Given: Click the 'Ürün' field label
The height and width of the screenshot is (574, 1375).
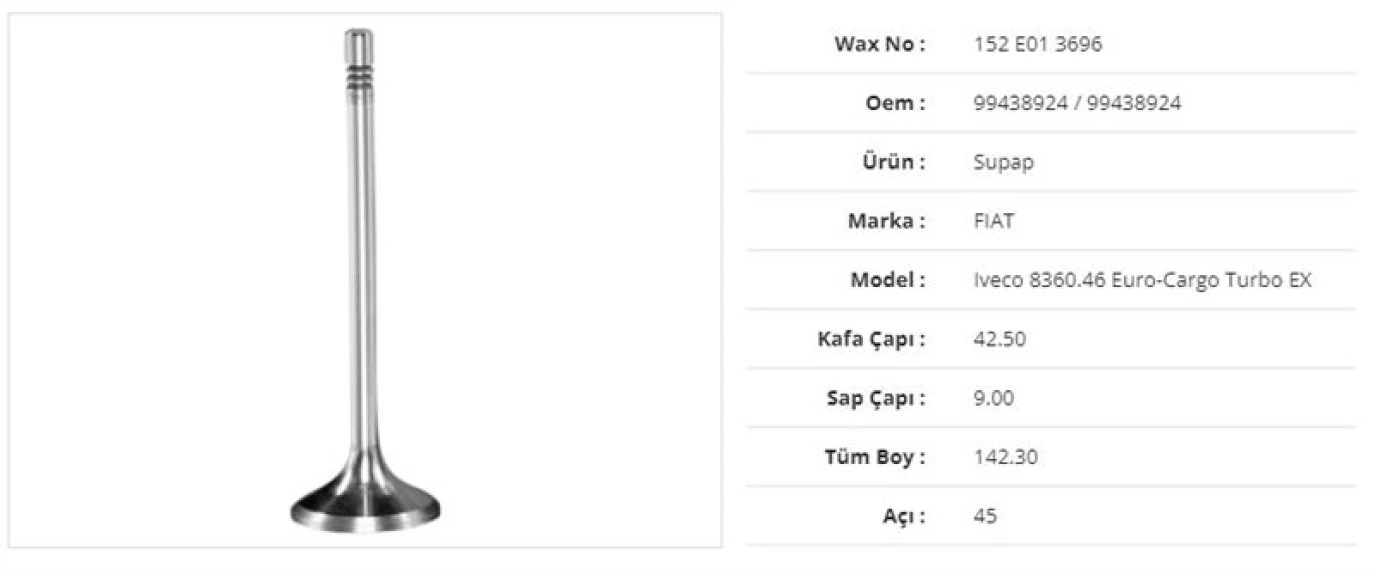Looking at the screenshot, I should 891,162.
